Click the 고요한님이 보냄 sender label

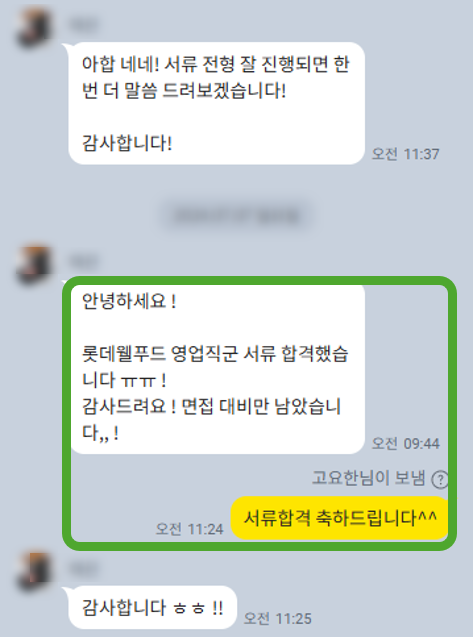coord(369,478)
